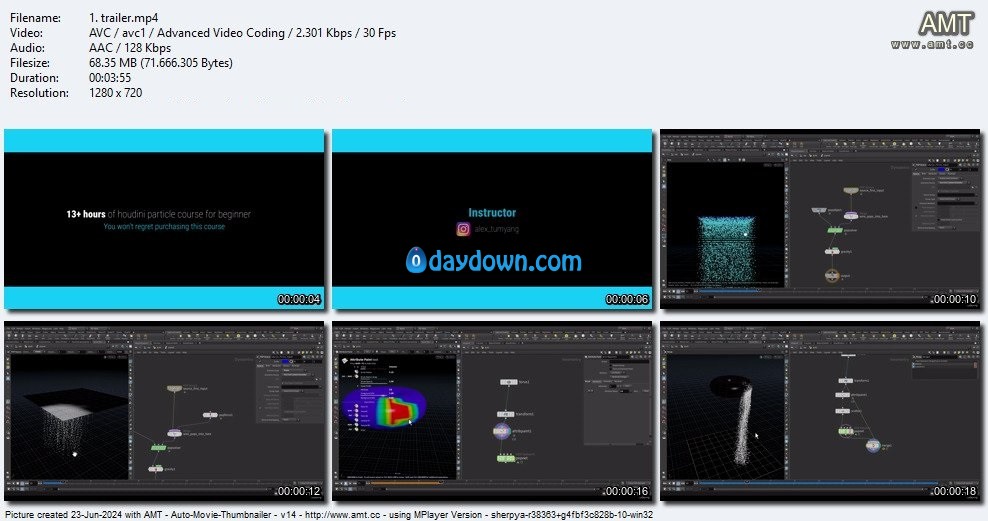Select the filename text '1. trailer.mp4'
The width and height of the screenshot is (988, 521).
click(124, 18)
